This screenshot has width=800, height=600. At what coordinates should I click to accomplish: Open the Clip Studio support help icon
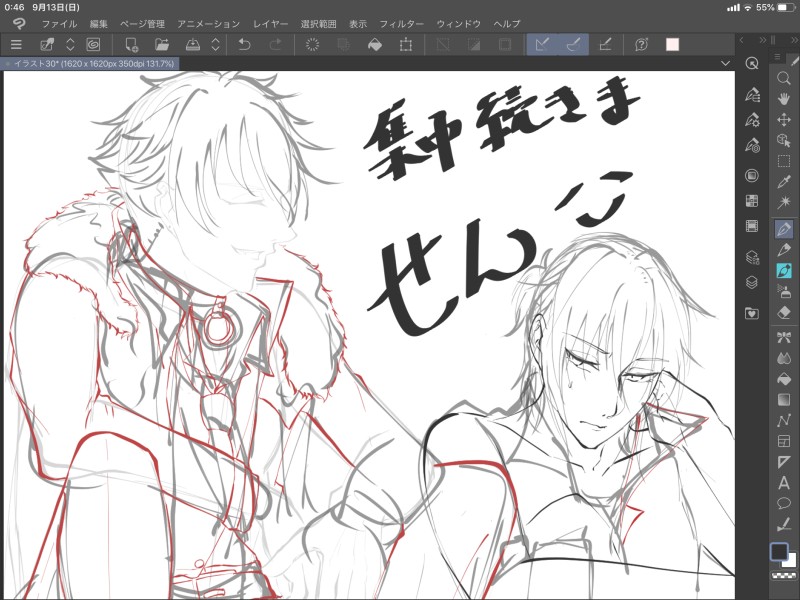(641, 44)
